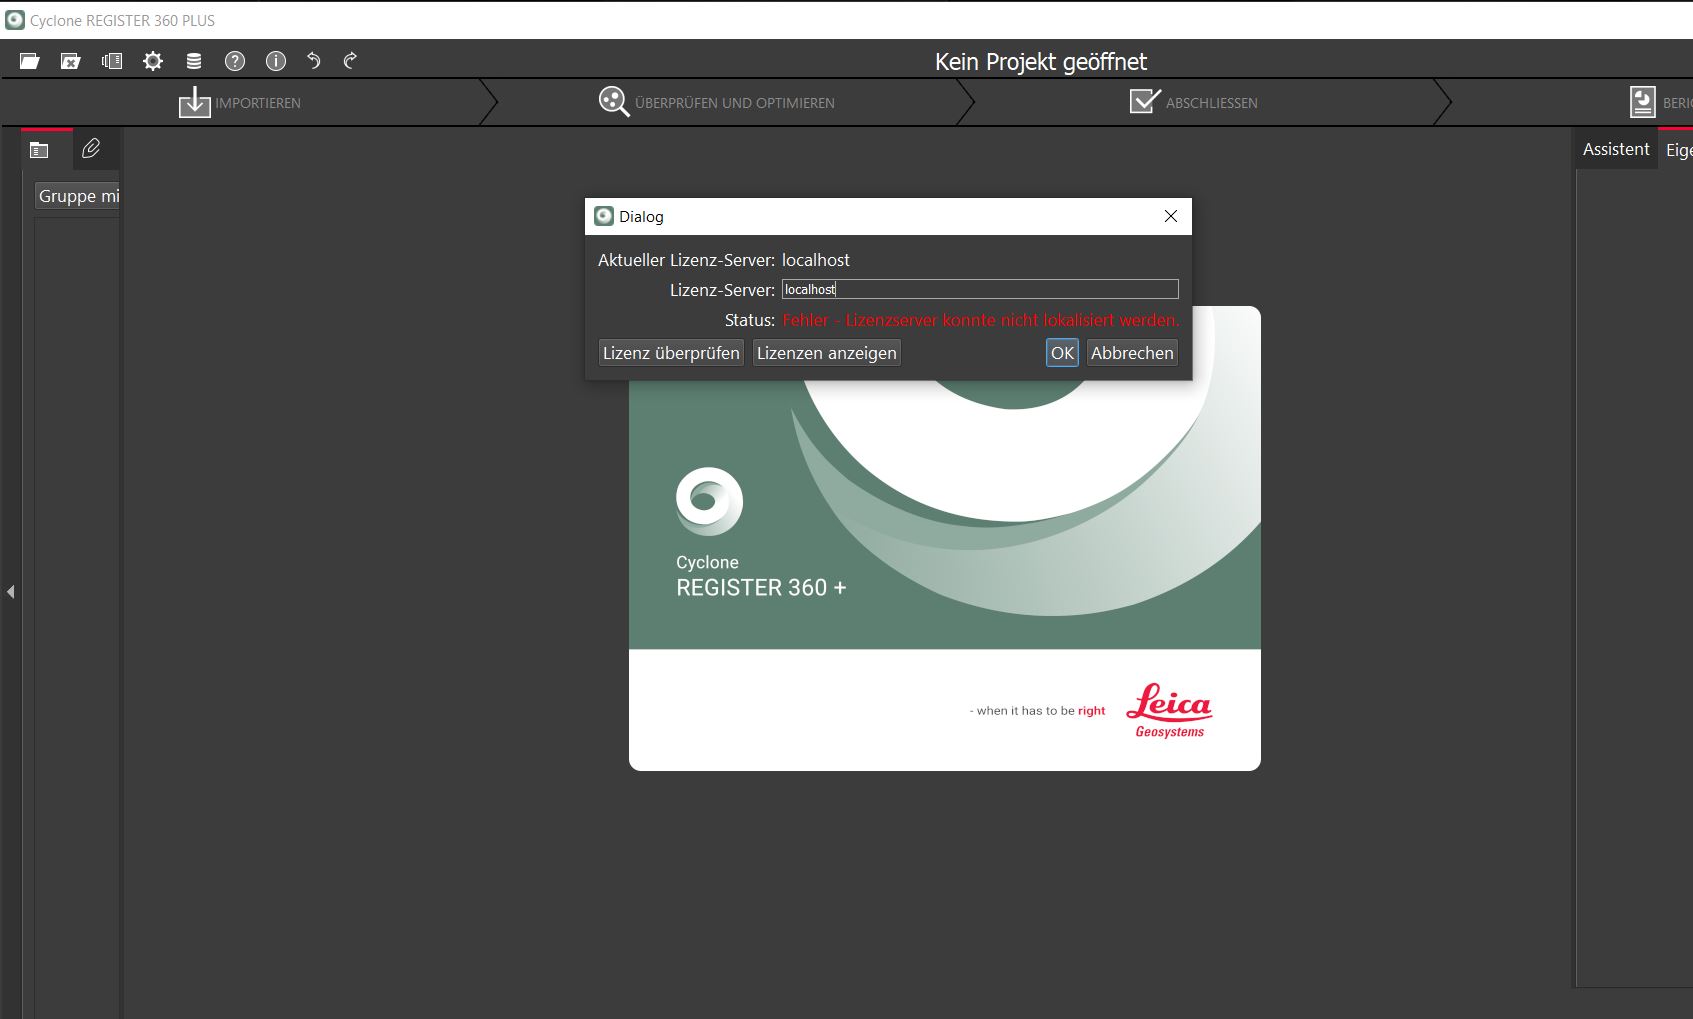Viewport: 1693px width, 1019px height.
Task: Click the Abschliessen checkmark icon
Action: tap(1145, 101)
